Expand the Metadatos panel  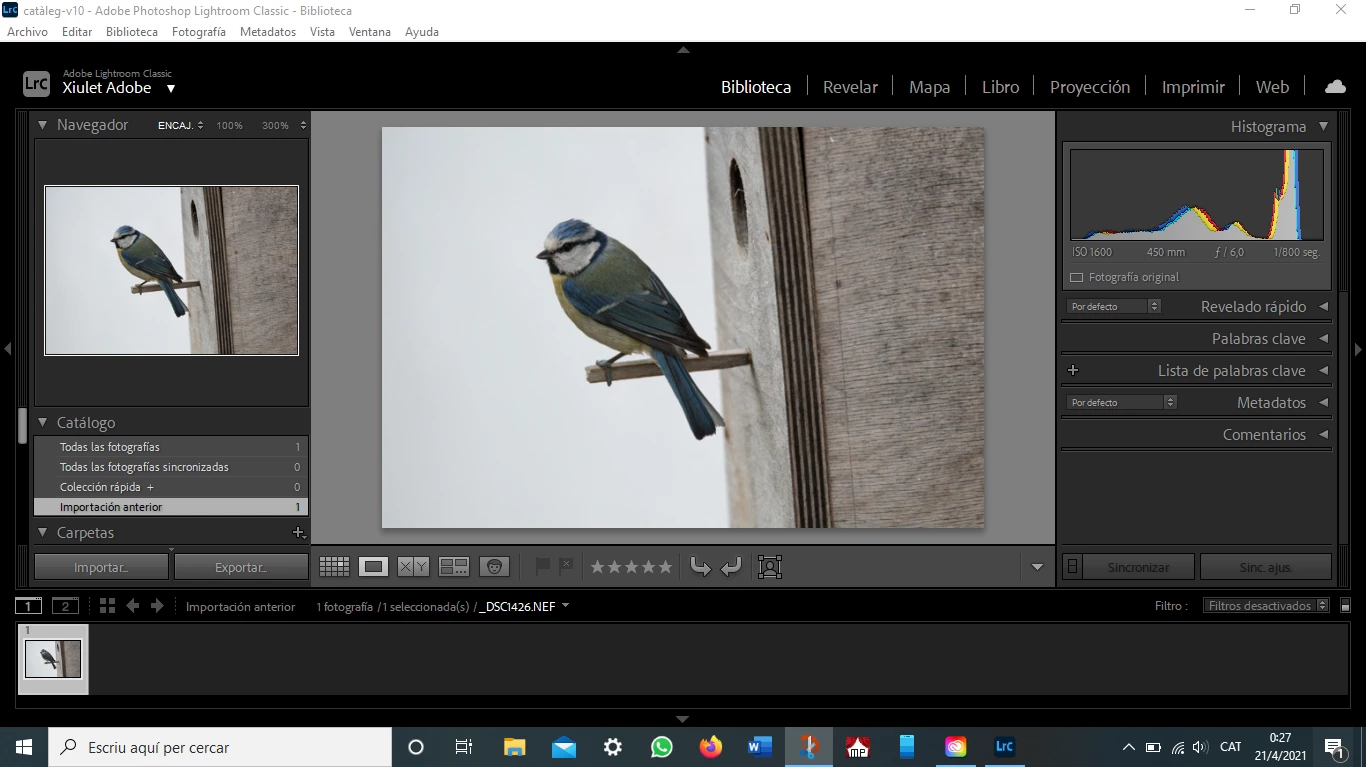1323,403
